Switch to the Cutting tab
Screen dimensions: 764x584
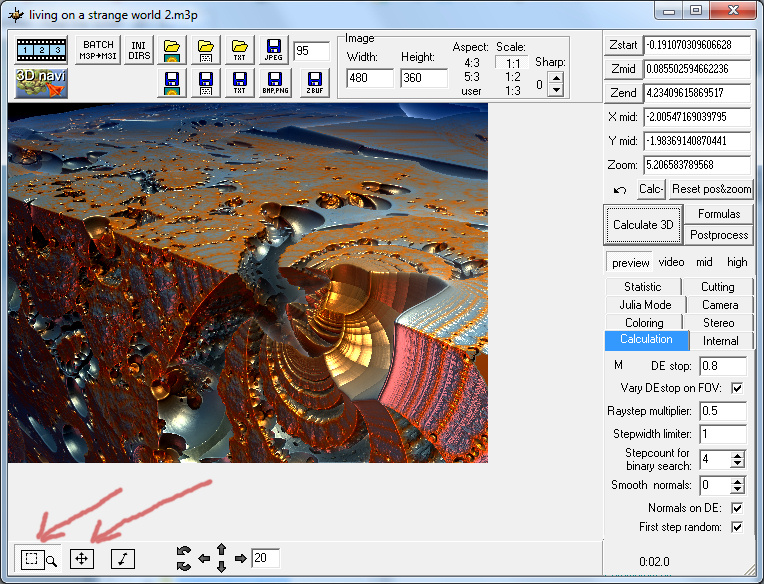click(x=718, y=286)
